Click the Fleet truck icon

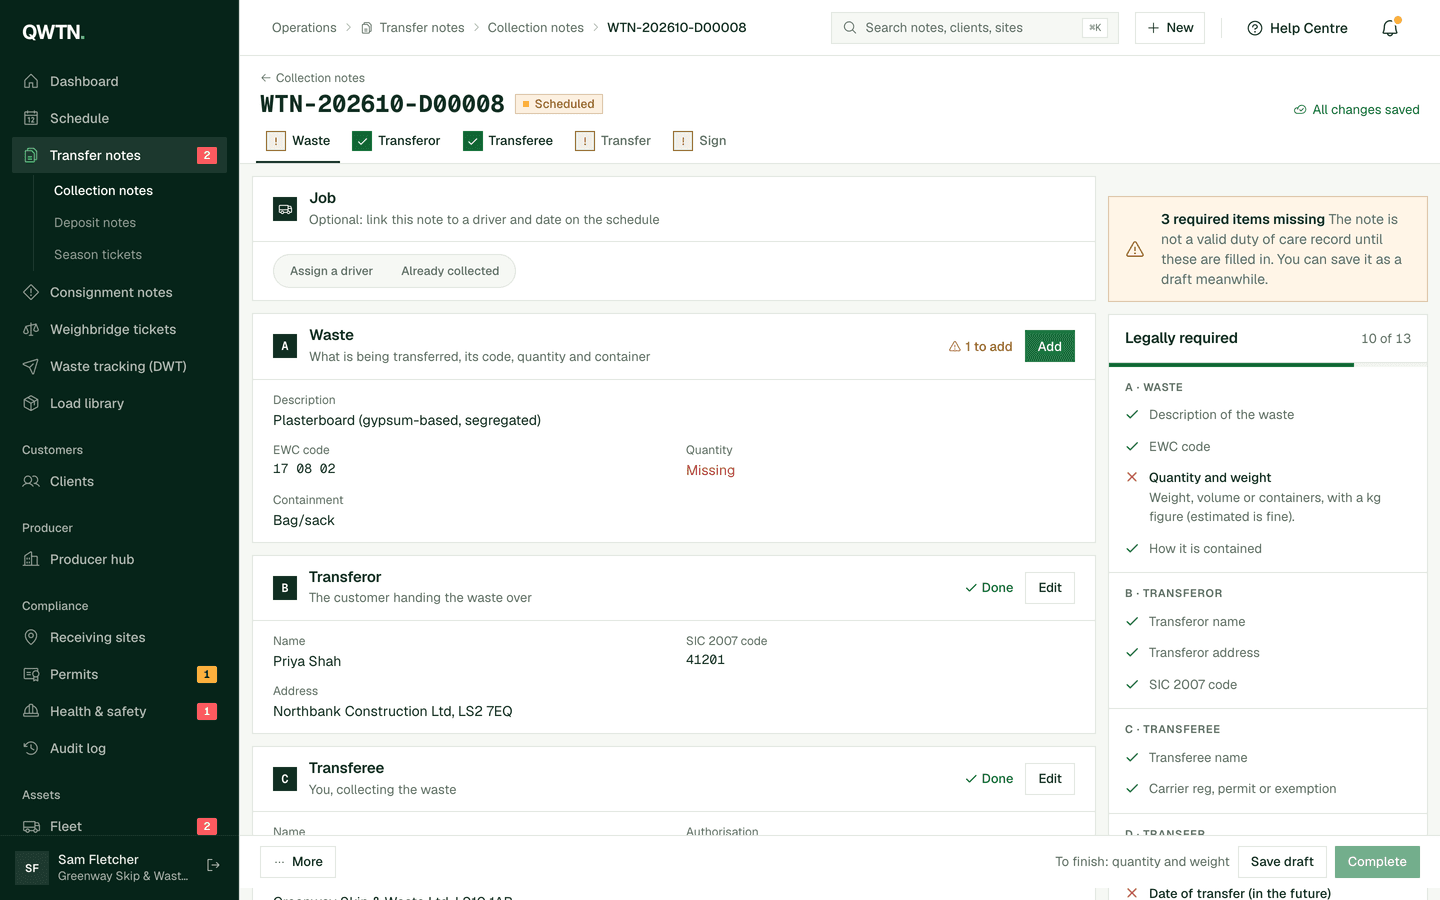coord(31,826)
